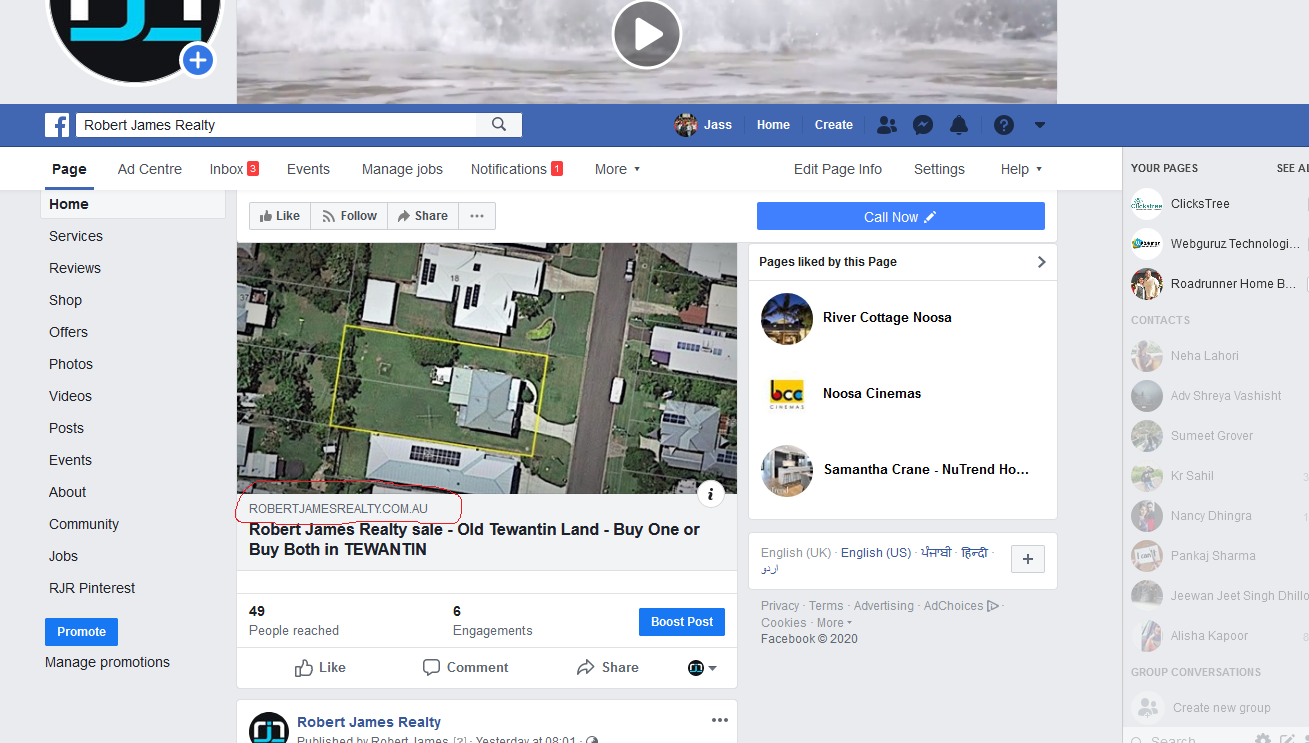Open the Help dropdown menu

[1021, 169]
